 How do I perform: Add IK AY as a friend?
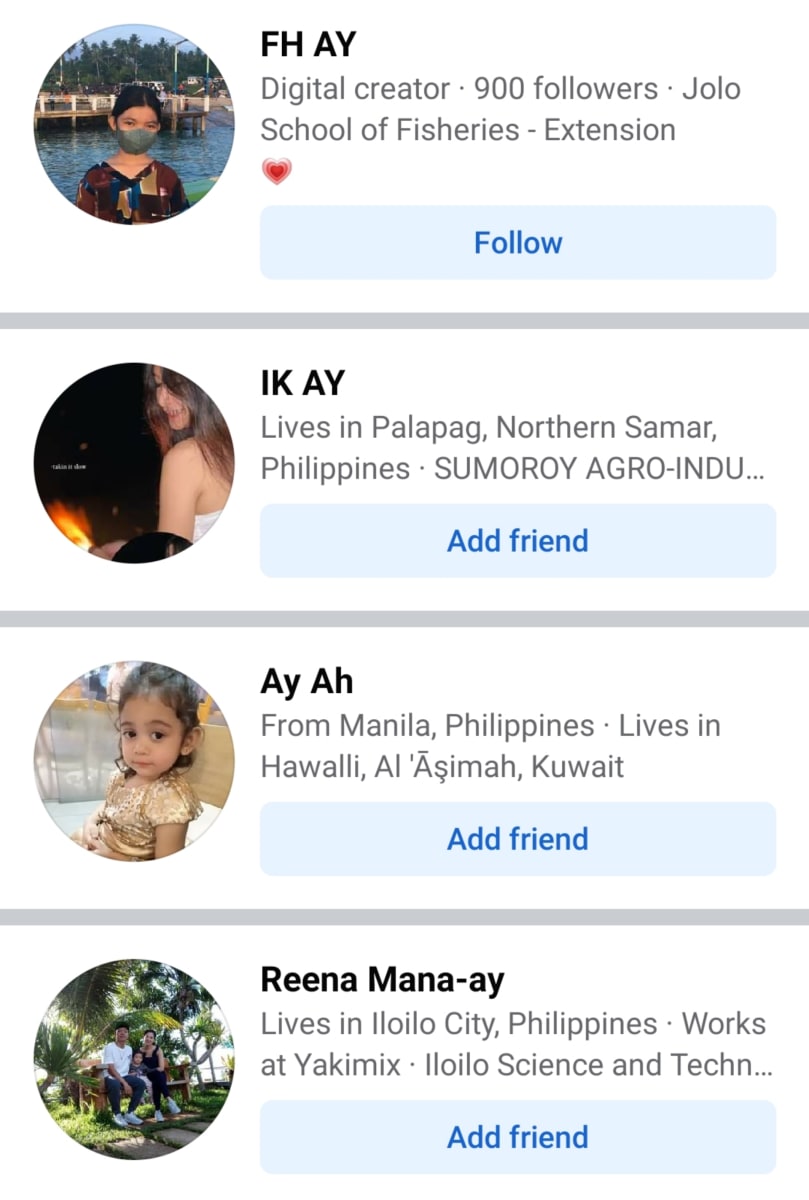(518, 541)
